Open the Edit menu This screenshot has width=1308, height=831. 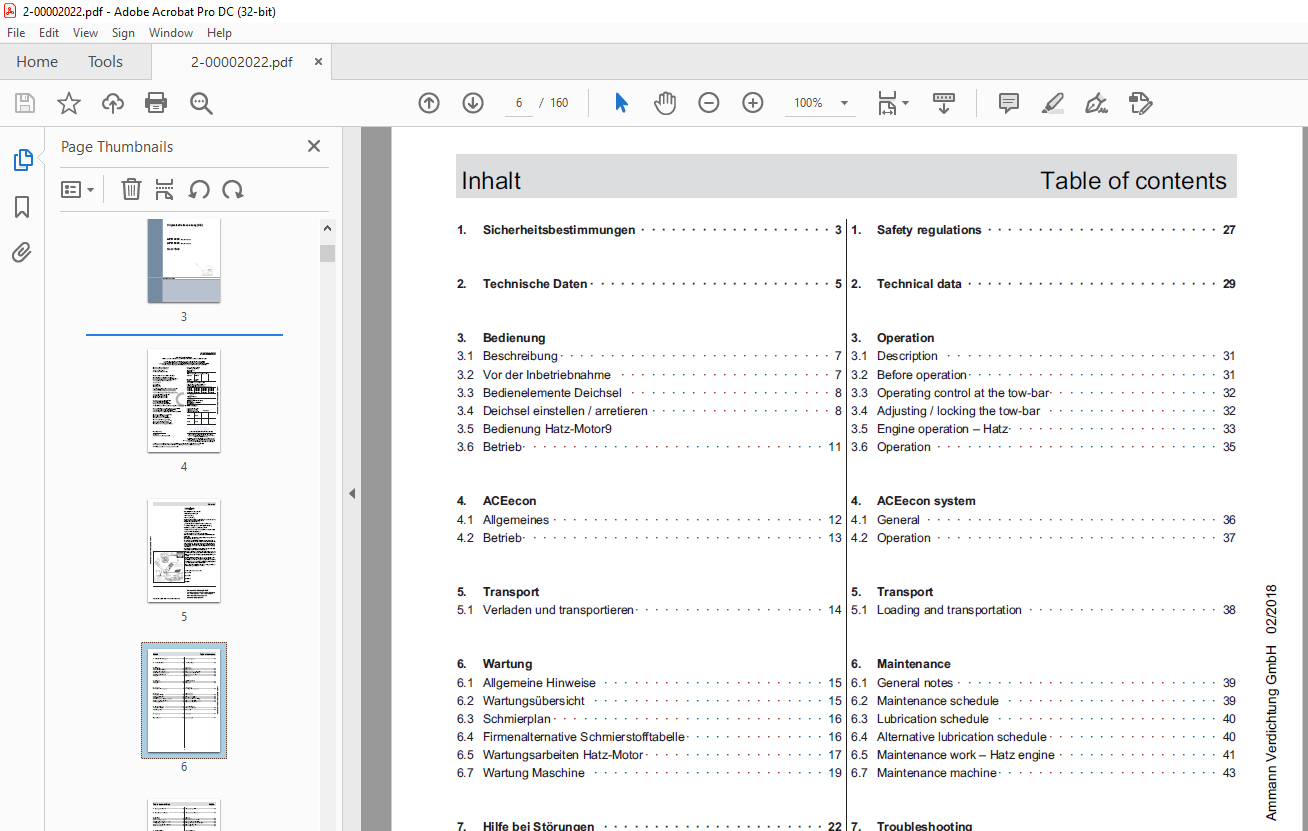49,33
